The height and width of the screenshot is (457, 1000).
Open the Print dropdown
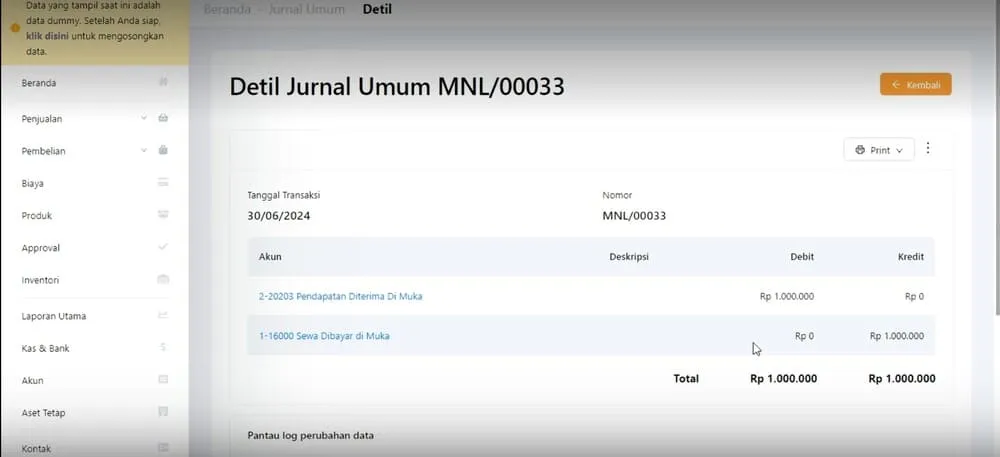[879, 150]
